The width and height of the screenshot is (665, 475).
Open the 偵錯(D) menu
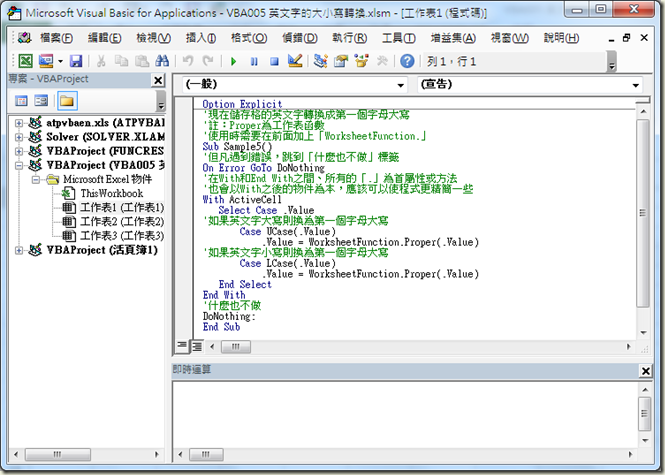300,38
